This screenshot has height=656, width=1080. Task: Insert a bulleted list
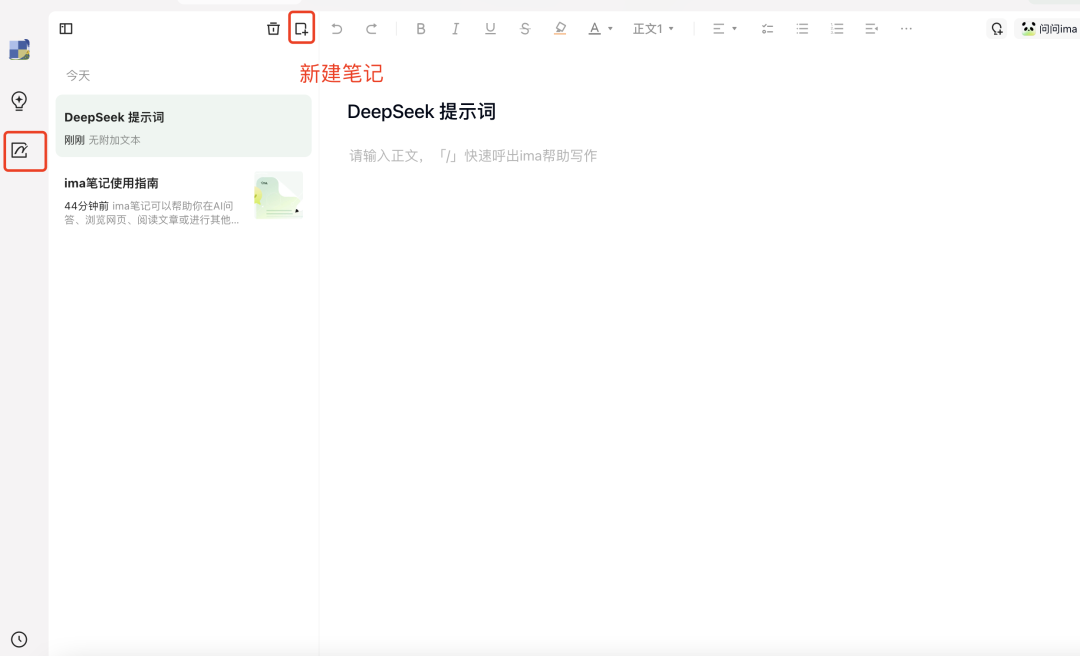[802, 29]
